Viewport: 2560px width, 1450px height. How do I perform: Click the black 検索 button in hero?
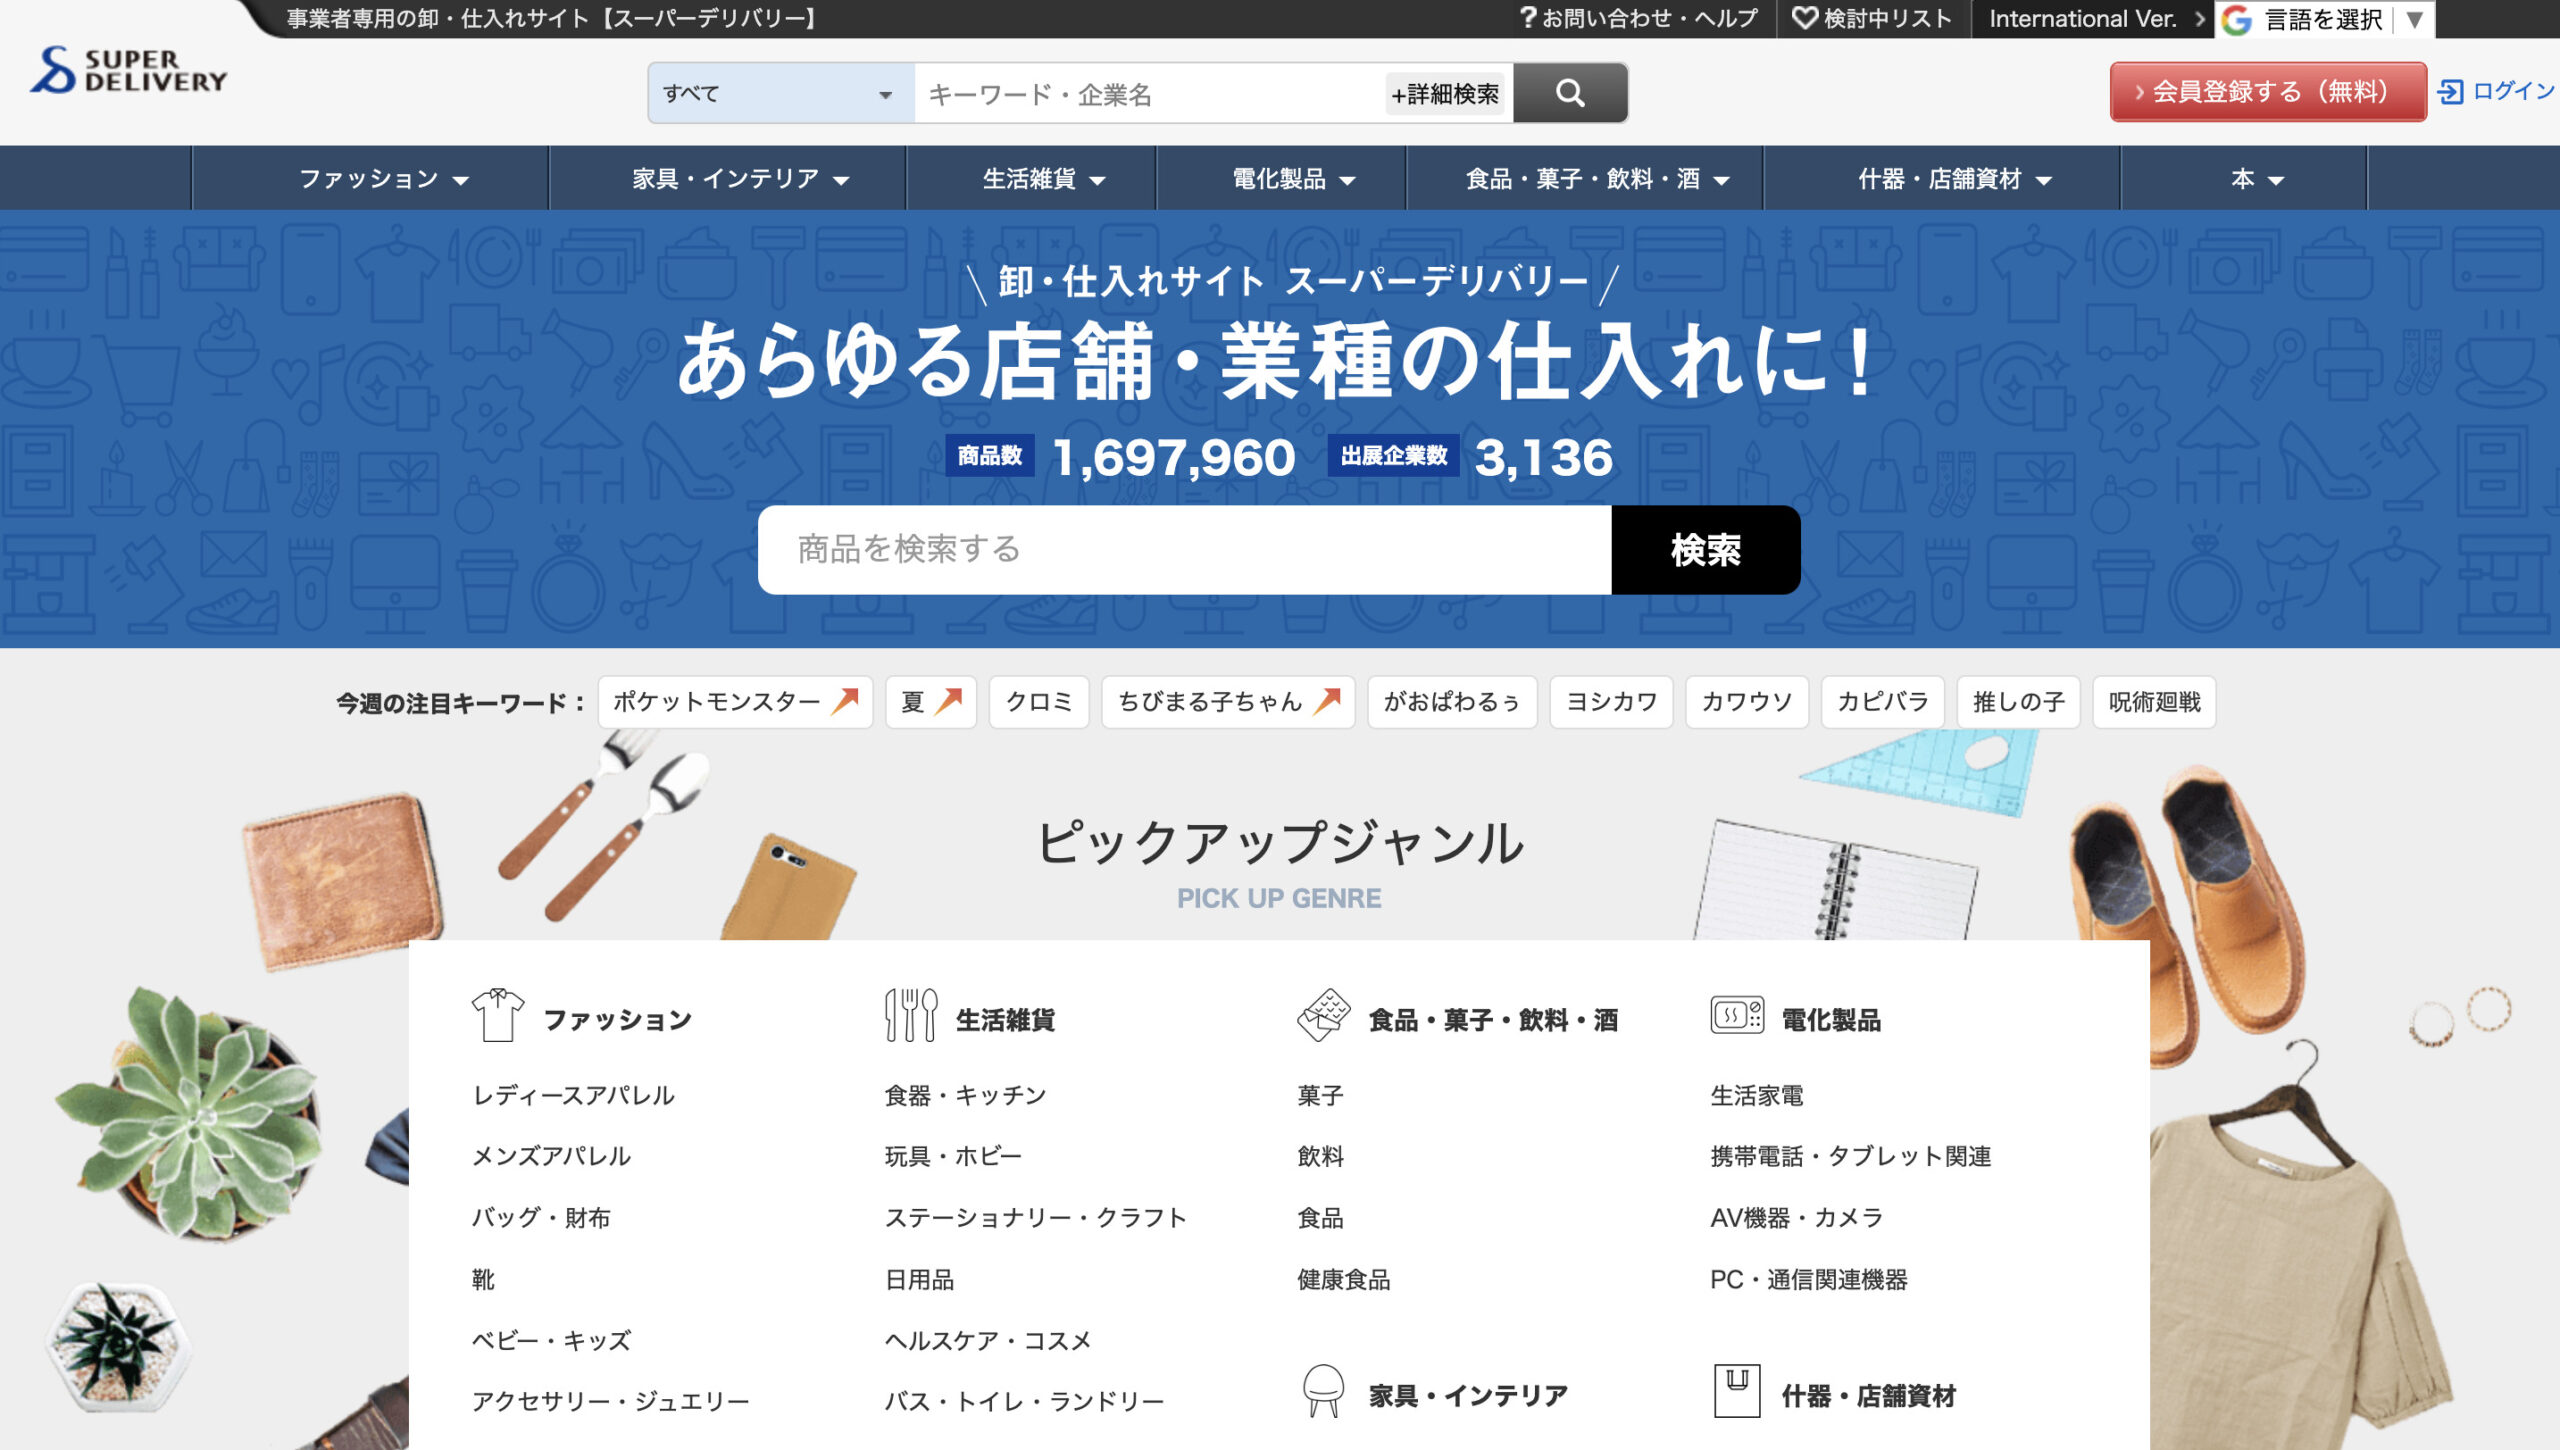[x=1706, y=550]
